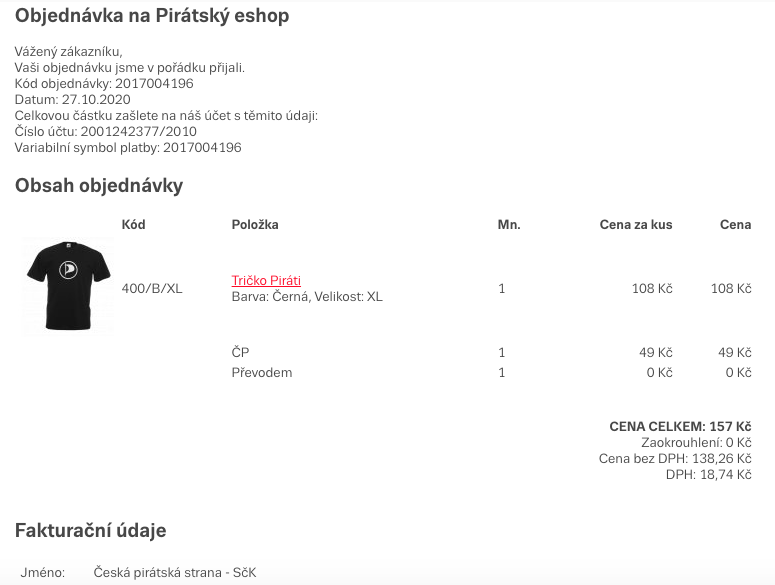Open the Tričko Piráti product link

click(x=266, y=281)
